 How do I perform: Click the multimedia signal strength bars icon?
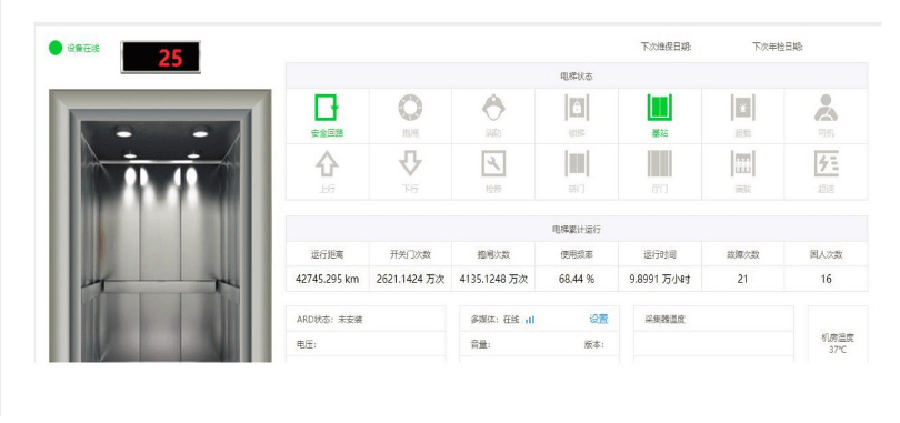[530, 319]
